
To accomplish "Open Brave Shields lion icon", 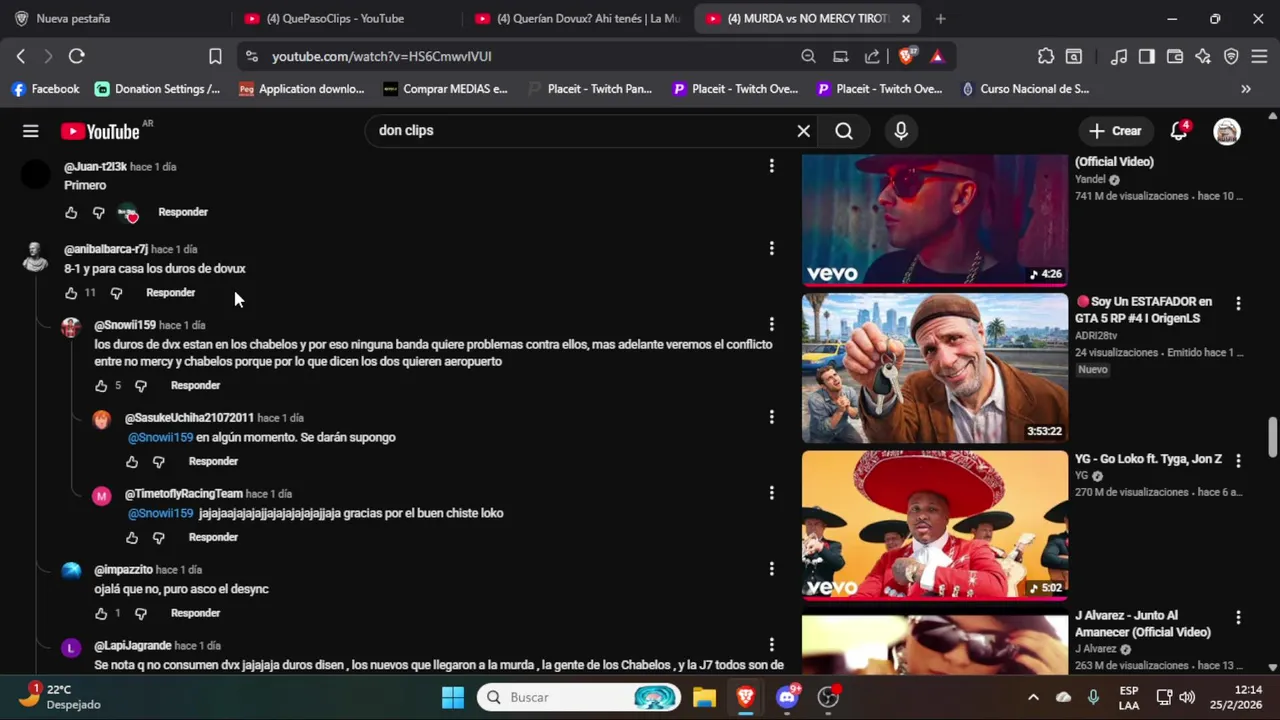I will pos(906,57).
